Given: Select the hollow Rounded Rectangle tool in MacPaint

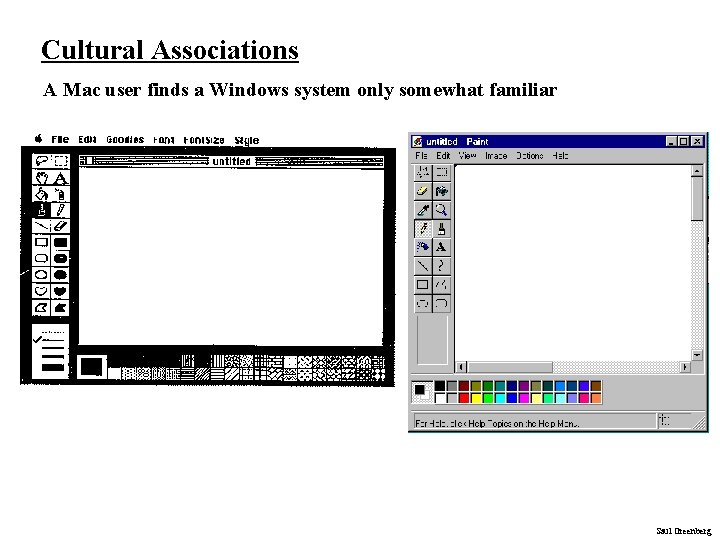Looking at the screenshot, I should [42, 258].
